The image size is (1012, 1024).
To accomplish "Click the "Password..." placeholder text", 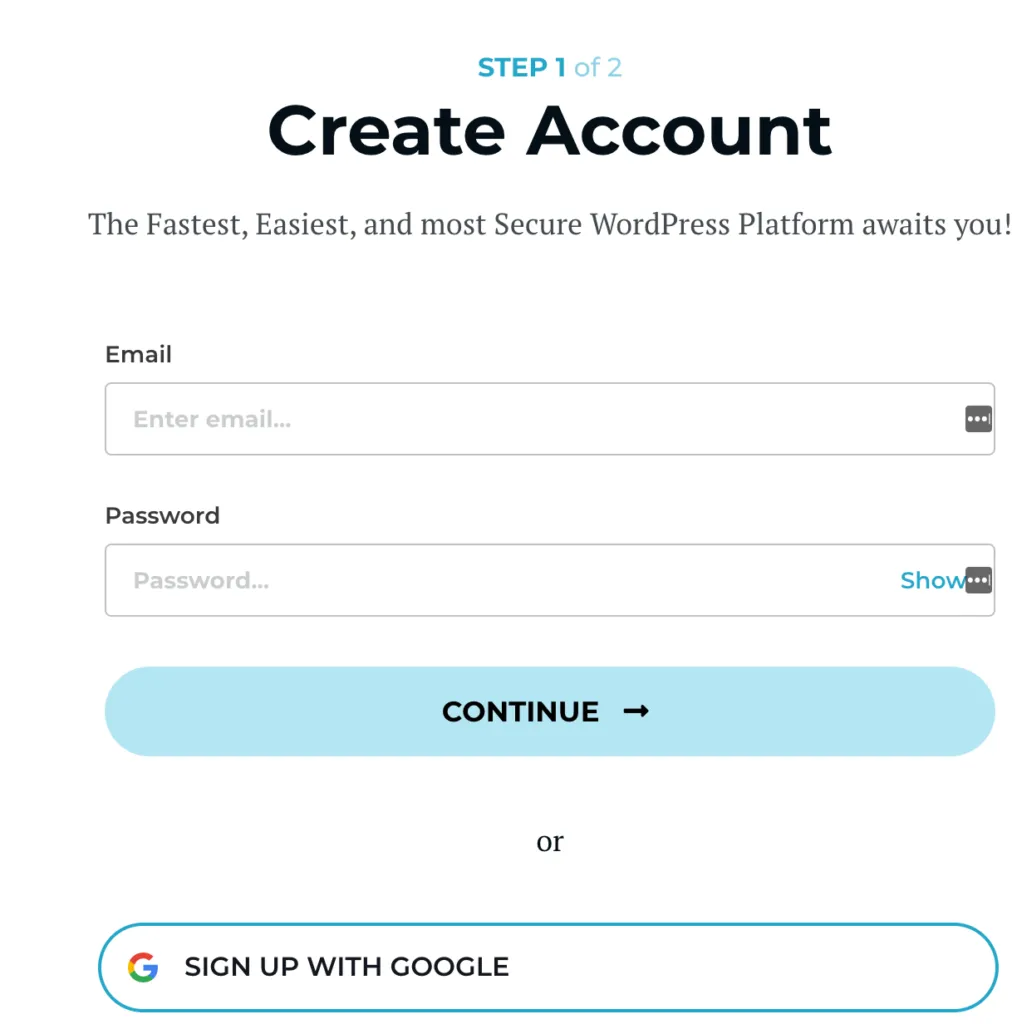I will [200, 580].
